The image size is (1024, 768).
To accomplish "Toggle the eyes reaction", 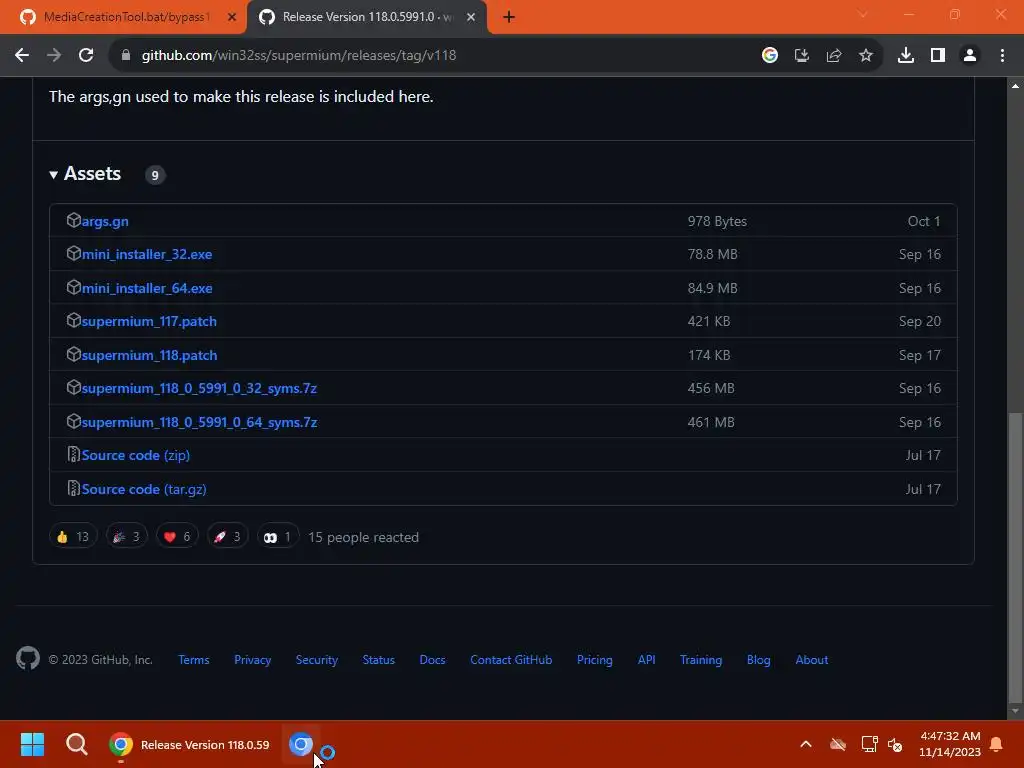I will [278, 537].
